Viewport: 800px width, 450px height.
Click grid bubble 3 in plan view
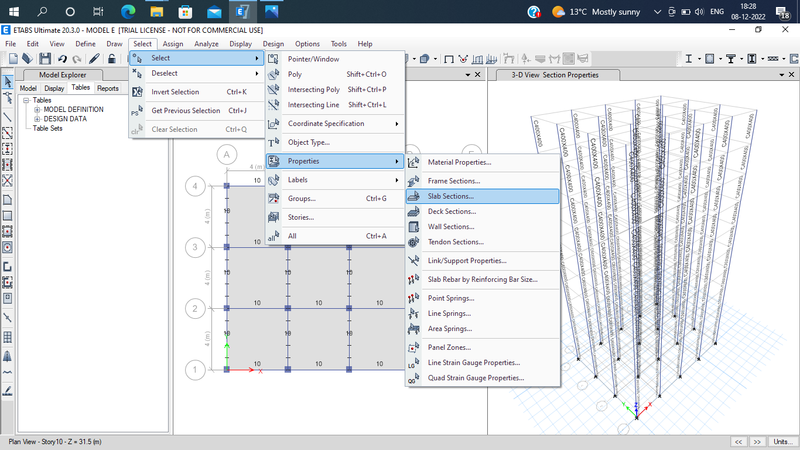tap(195, 247)
